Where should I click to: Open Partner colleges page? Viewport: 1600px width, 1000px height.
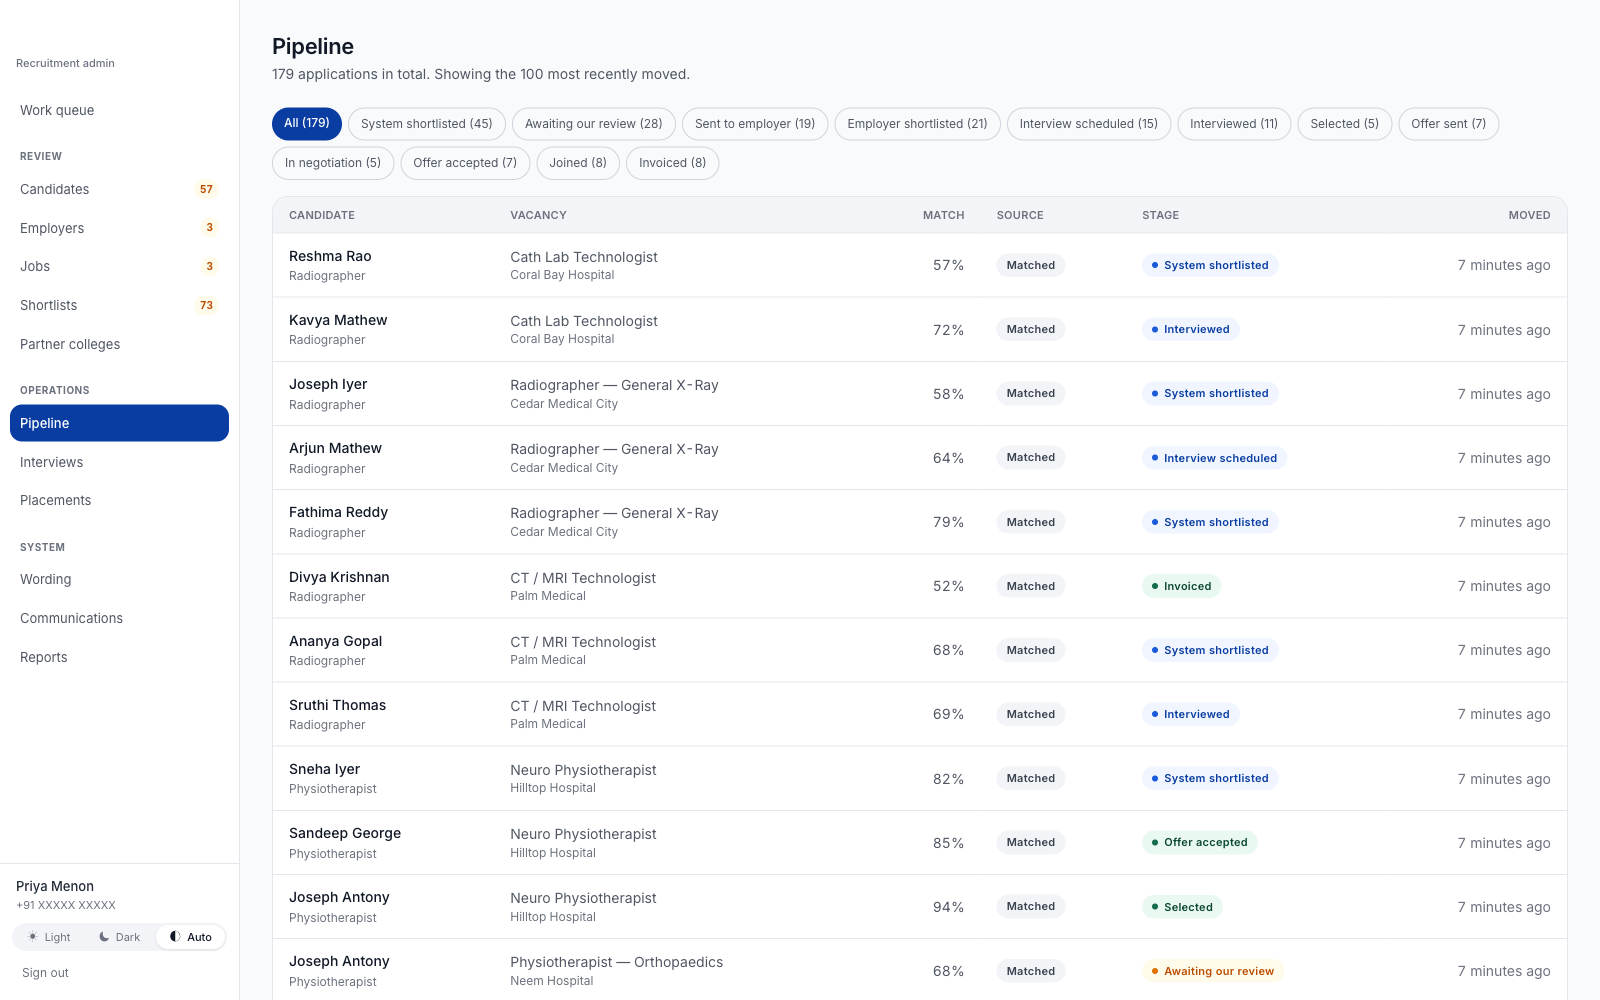click(120, 344)
